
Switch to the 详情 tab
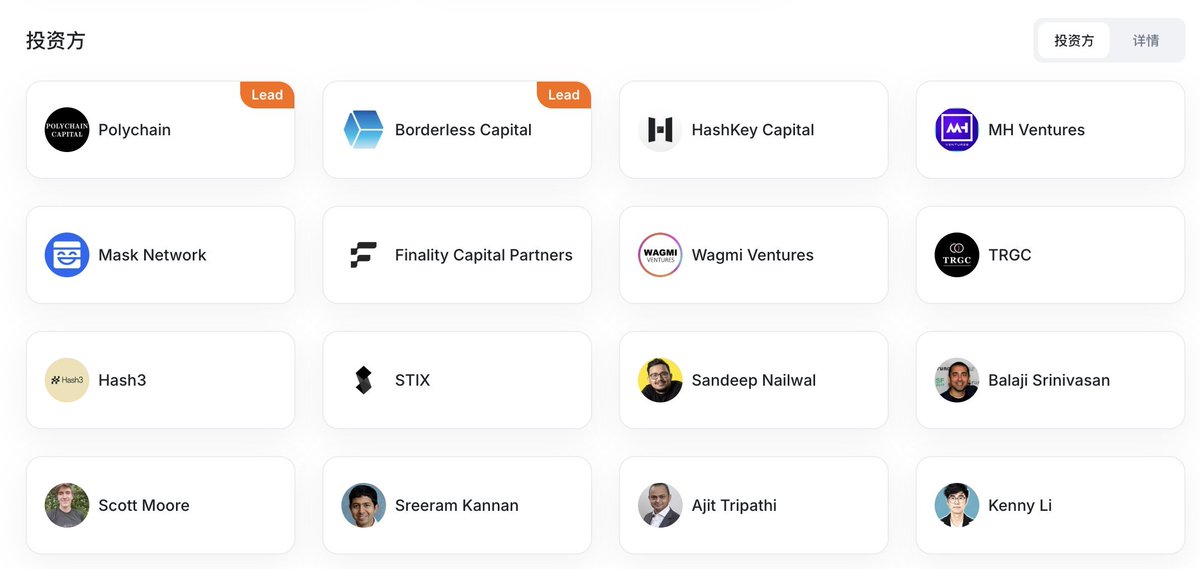pos(1146,41)
